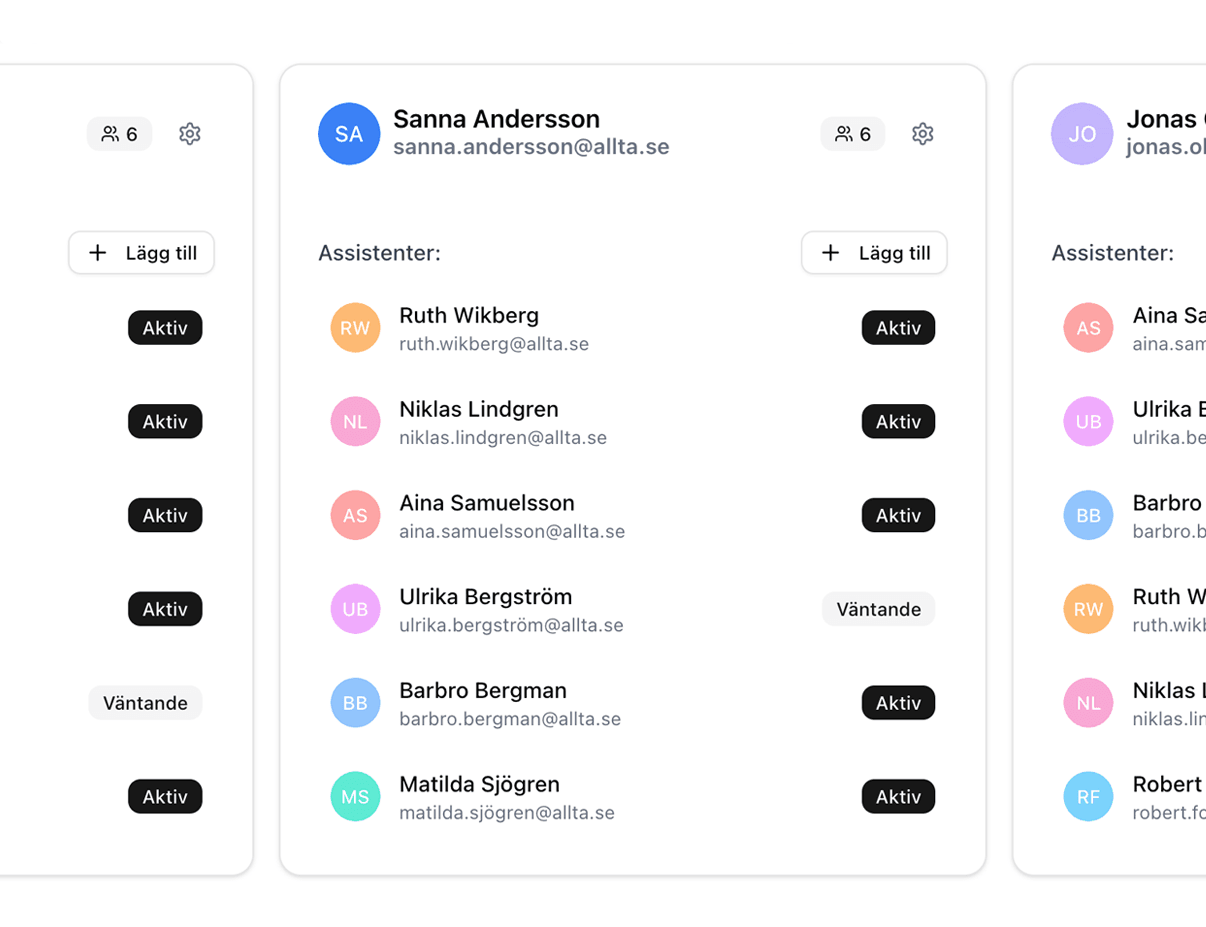Click Barbro Bergman's Aktiv status badge
Image resolution: width=1206 pixels, height=927 pixels.
point(898,703)
